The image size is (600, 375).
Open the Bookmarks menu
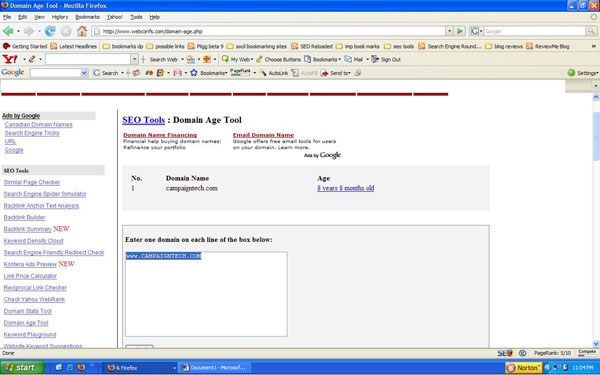[87, 17]
